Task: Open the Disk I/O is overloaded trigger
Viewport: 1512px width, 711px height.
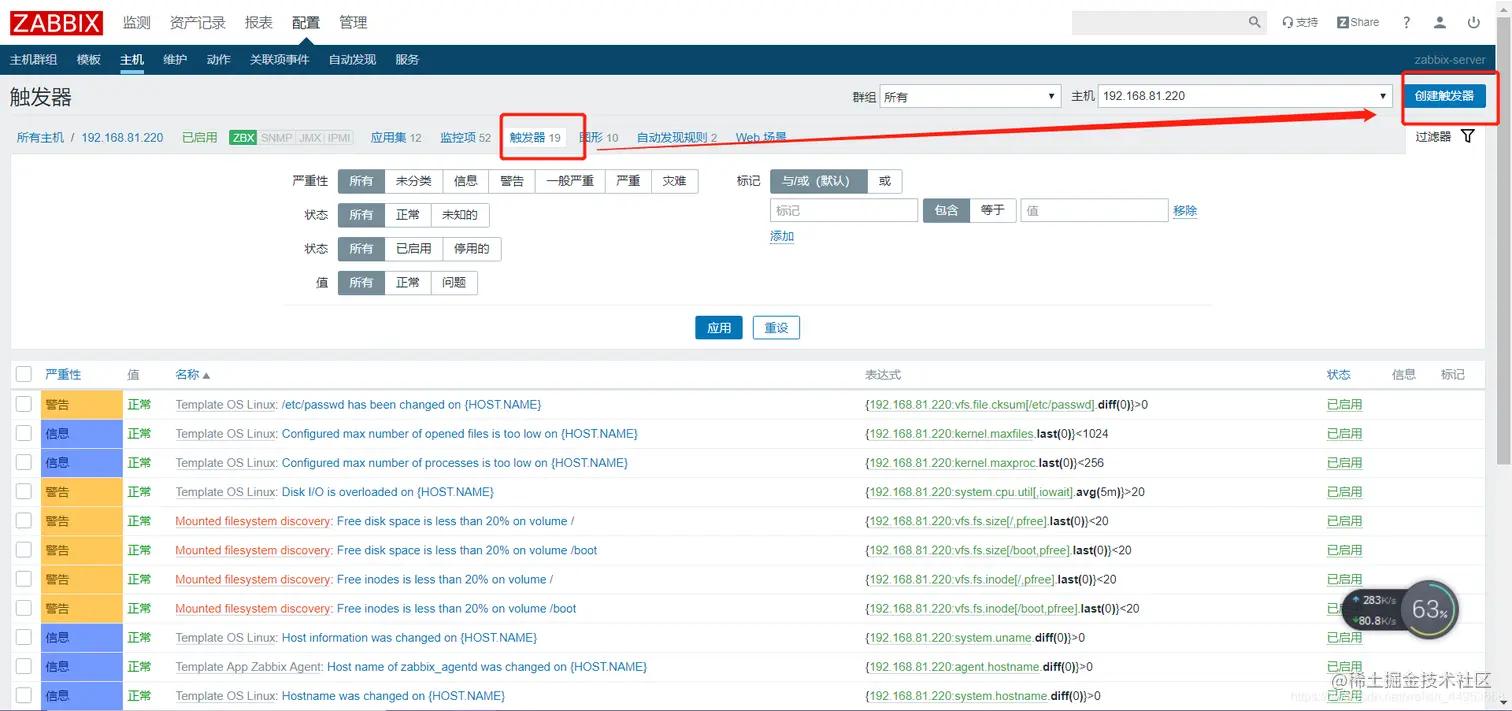Action: (x=388, y=492)
